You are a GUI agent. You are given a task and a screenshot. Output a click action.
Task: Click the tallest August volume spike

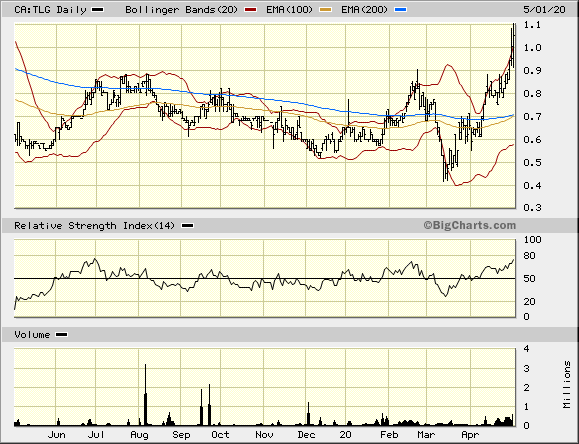pyautogui.click(x=145, y=395)
